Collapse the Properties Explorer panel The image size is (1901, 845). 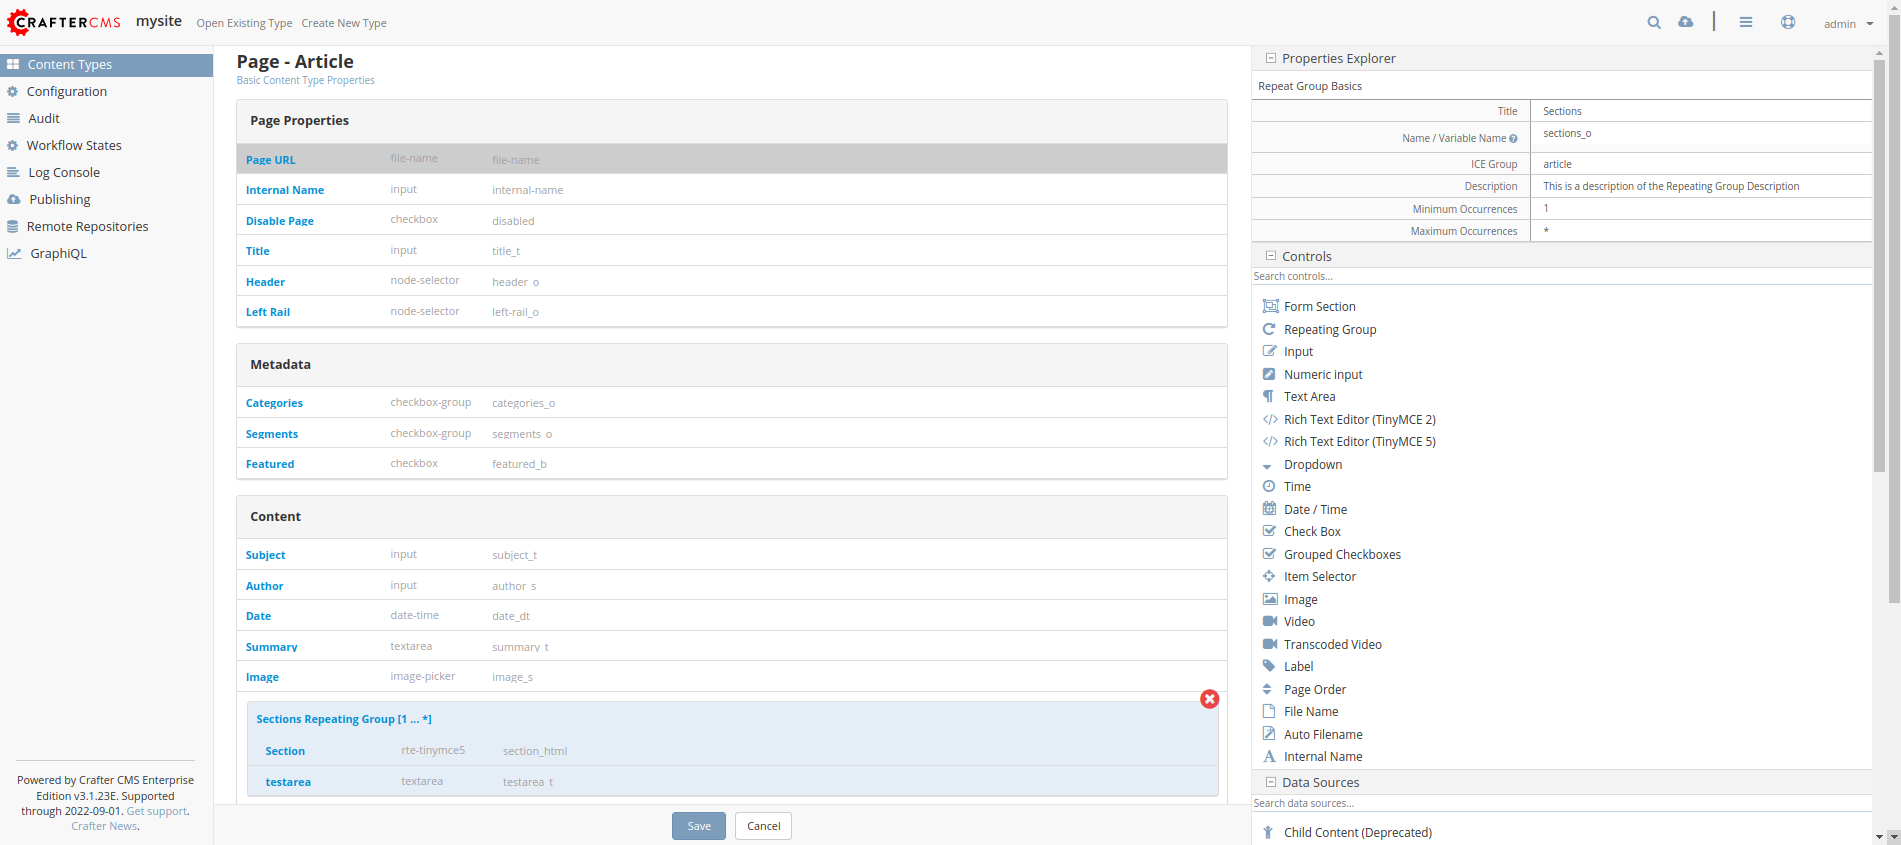(x=1271, y=58)
